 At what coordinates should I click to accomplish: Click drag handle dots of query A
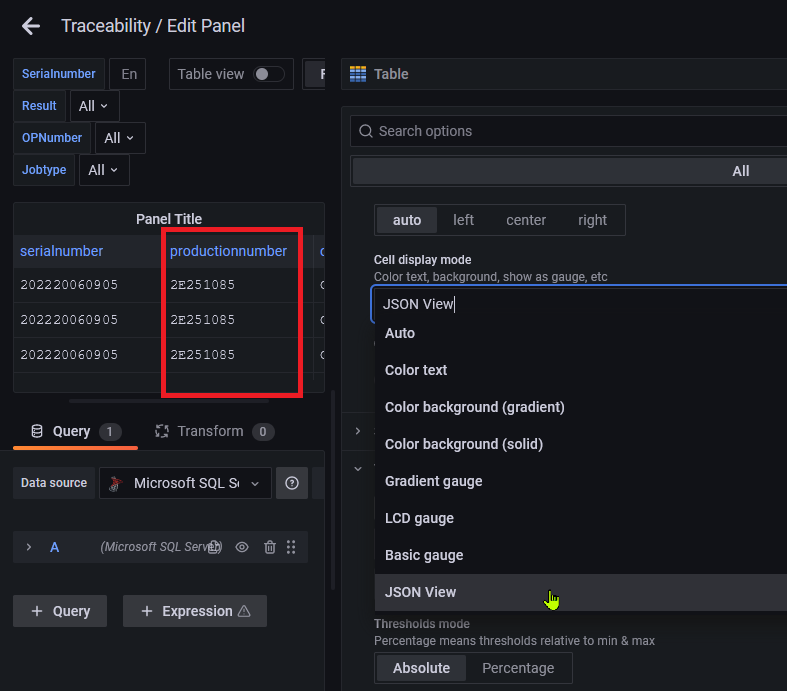coord(291,547)
